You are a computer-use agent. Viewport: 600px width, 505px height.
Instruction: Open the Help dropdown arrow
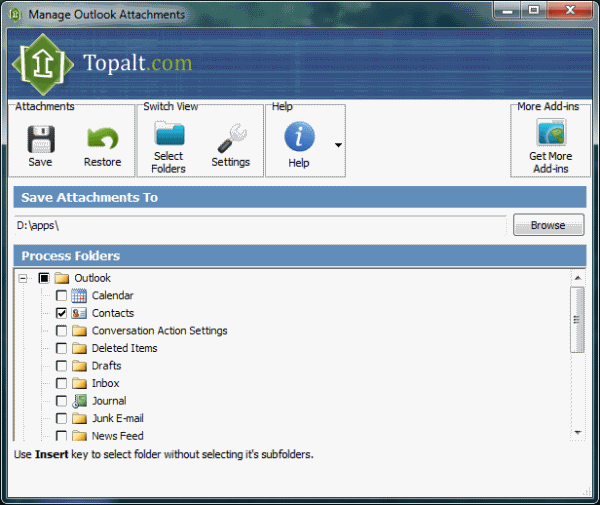[x=338, y=145]
